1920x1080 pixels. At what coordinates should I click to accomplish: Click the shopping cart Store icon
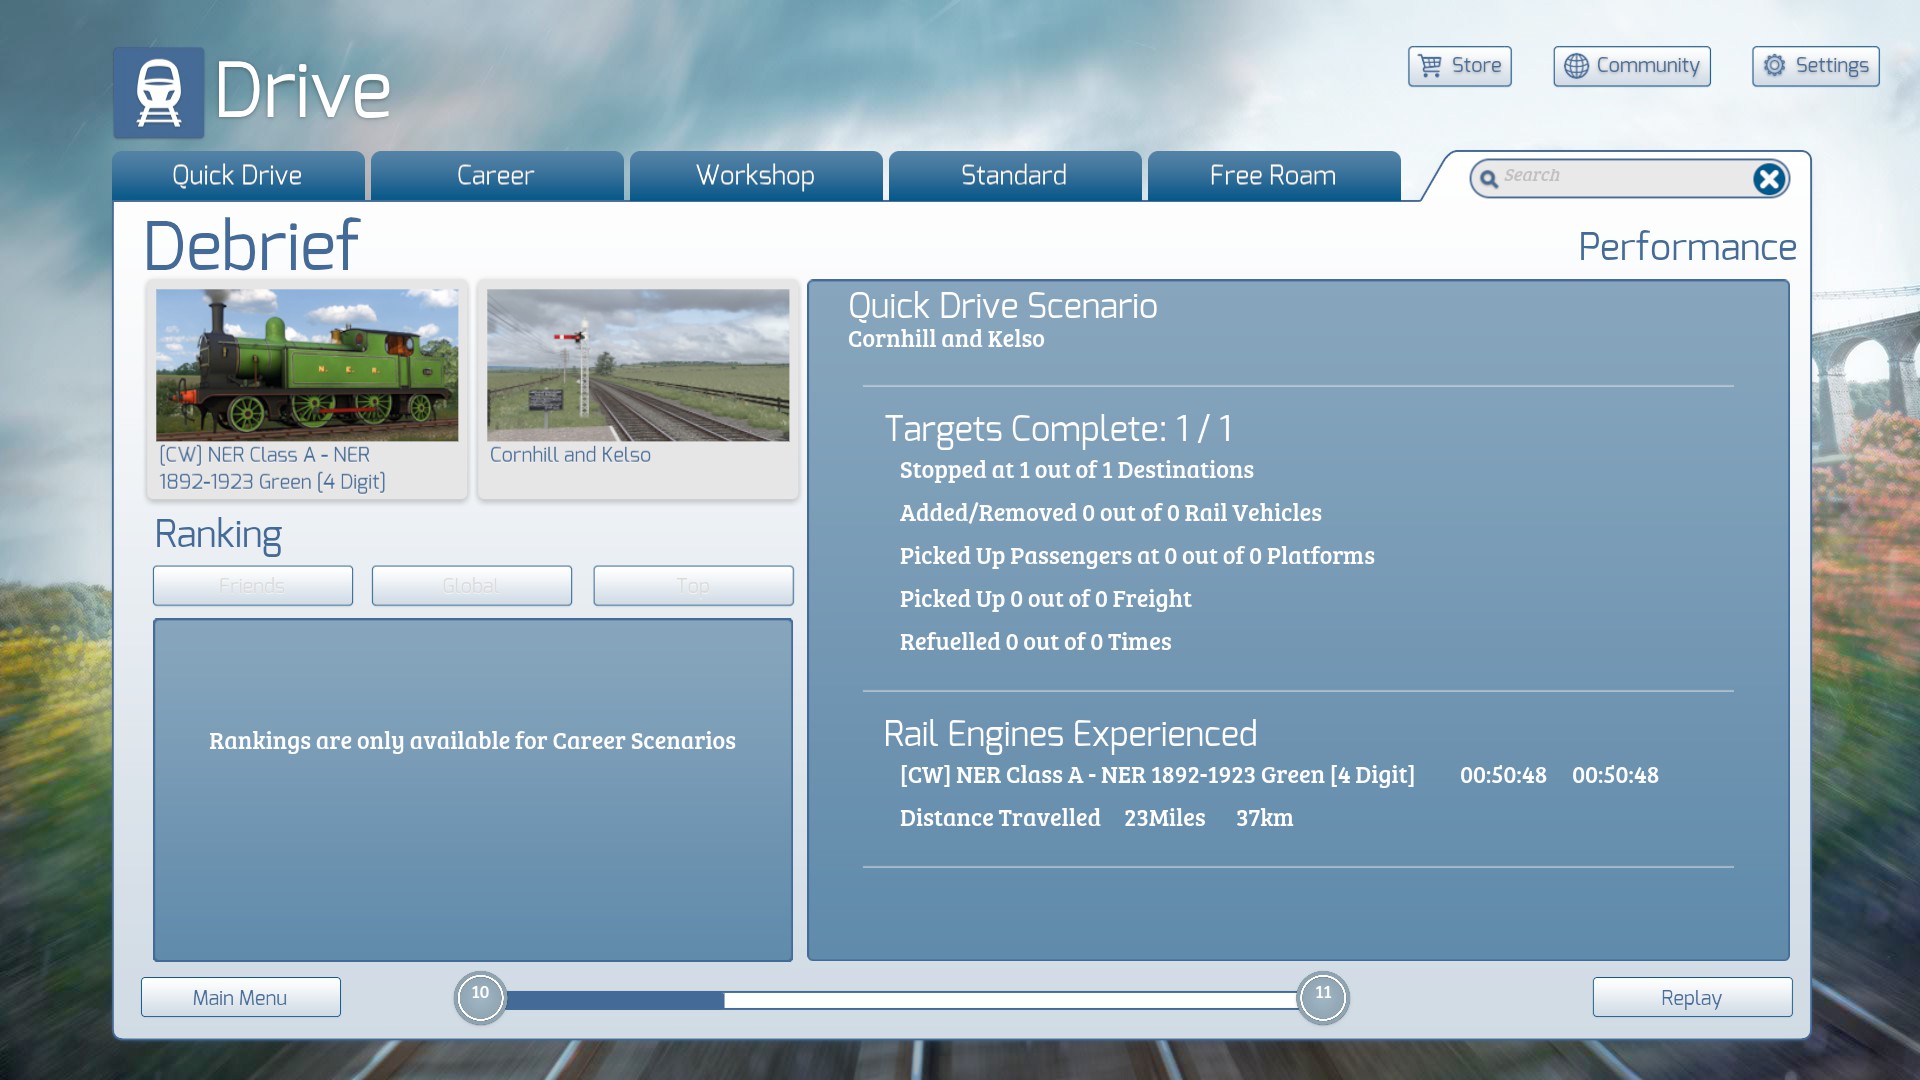(1431, 66)
